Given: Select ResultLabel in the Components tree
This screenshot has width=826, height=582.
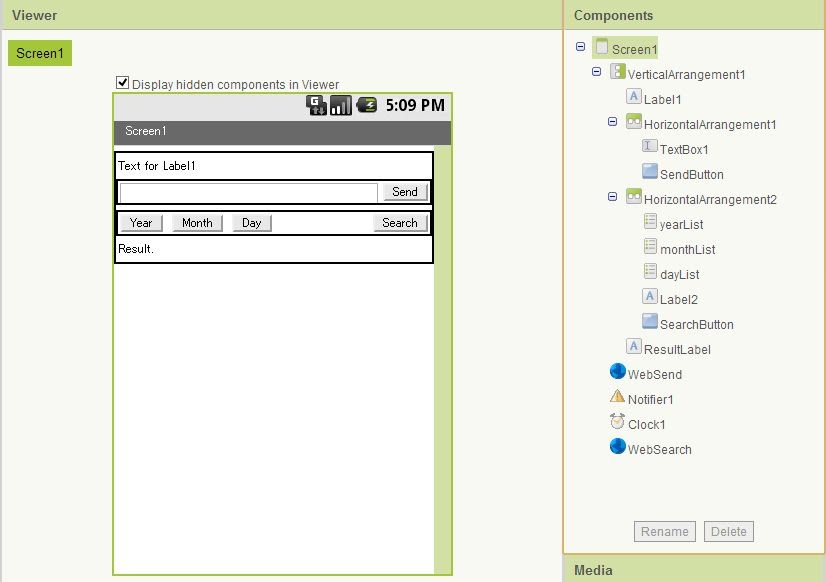Looking at the screenshot, I should click(677, 349).
